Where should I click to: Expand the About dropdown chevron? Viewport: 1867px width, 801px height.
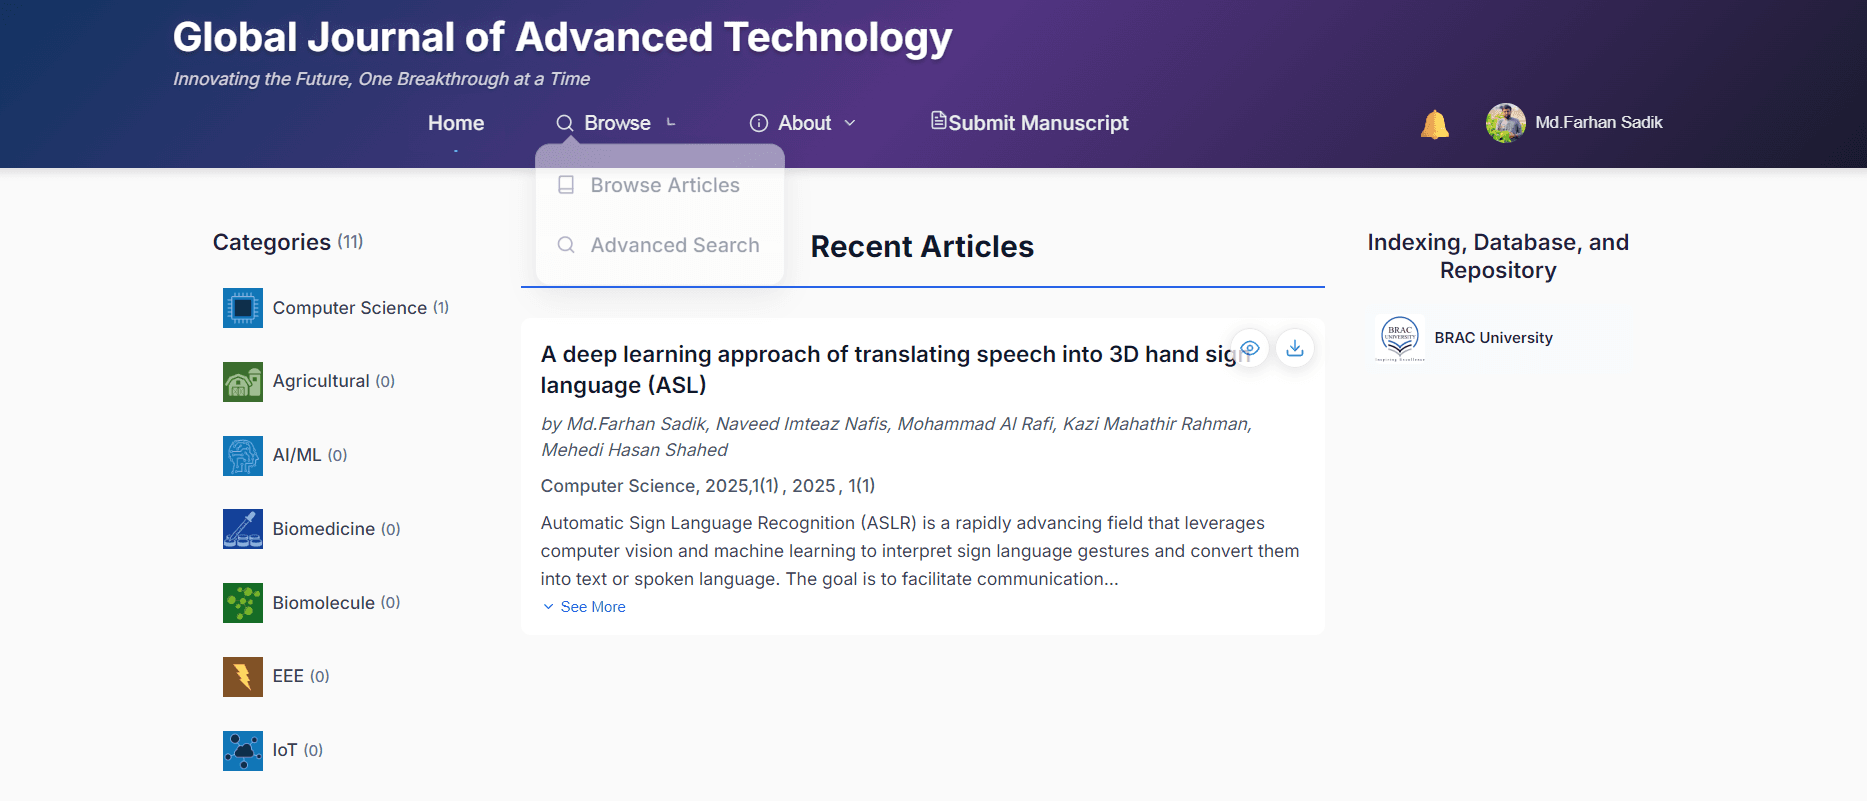coord(850,123)
